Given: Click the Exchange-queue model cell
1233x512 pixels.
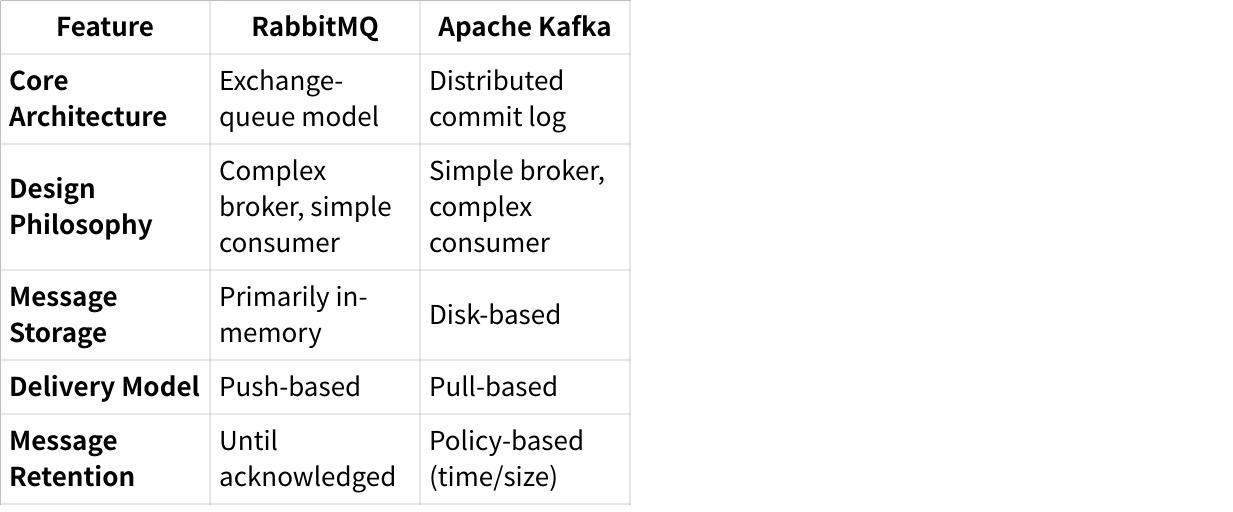Looking at the screenshot, I should click(299, 99).
